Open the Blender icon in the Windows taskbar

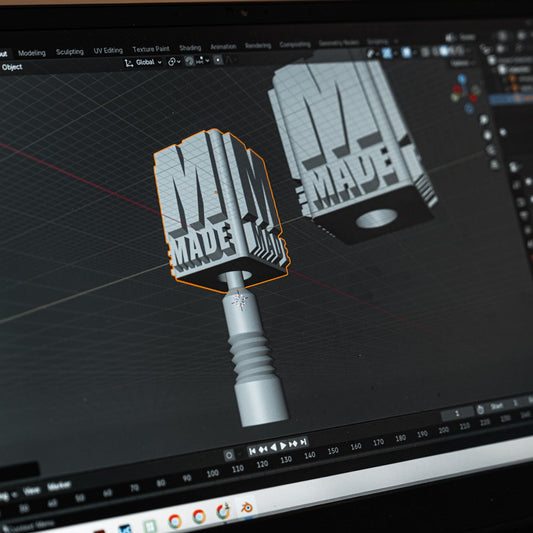[x=247, y=508]
